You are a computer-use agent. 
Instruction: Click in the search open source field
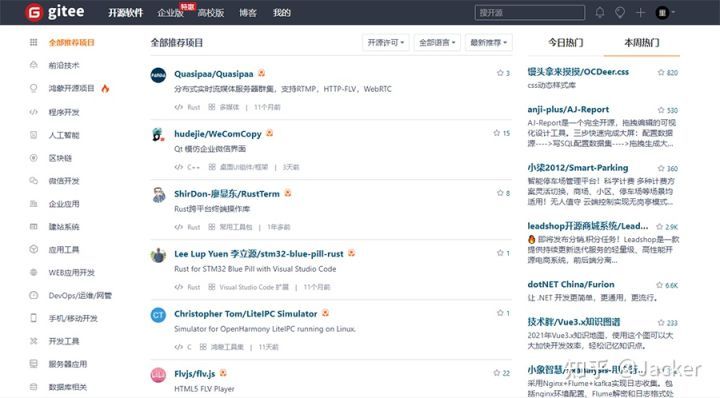point(530,12)
